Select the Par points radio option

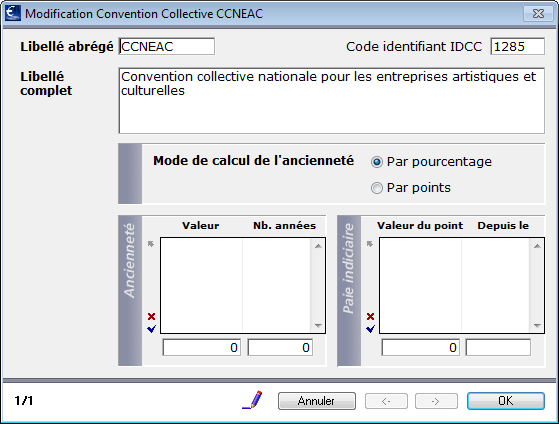[x=377, y=188]
